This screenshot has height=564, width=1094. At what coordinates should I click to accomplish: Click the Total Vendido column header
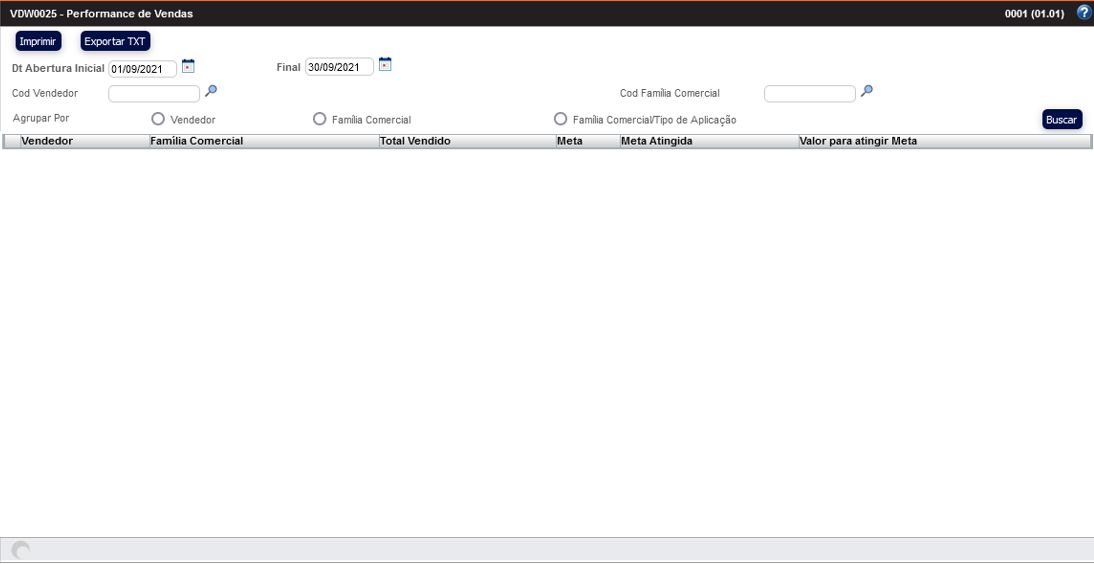[415, 142]
